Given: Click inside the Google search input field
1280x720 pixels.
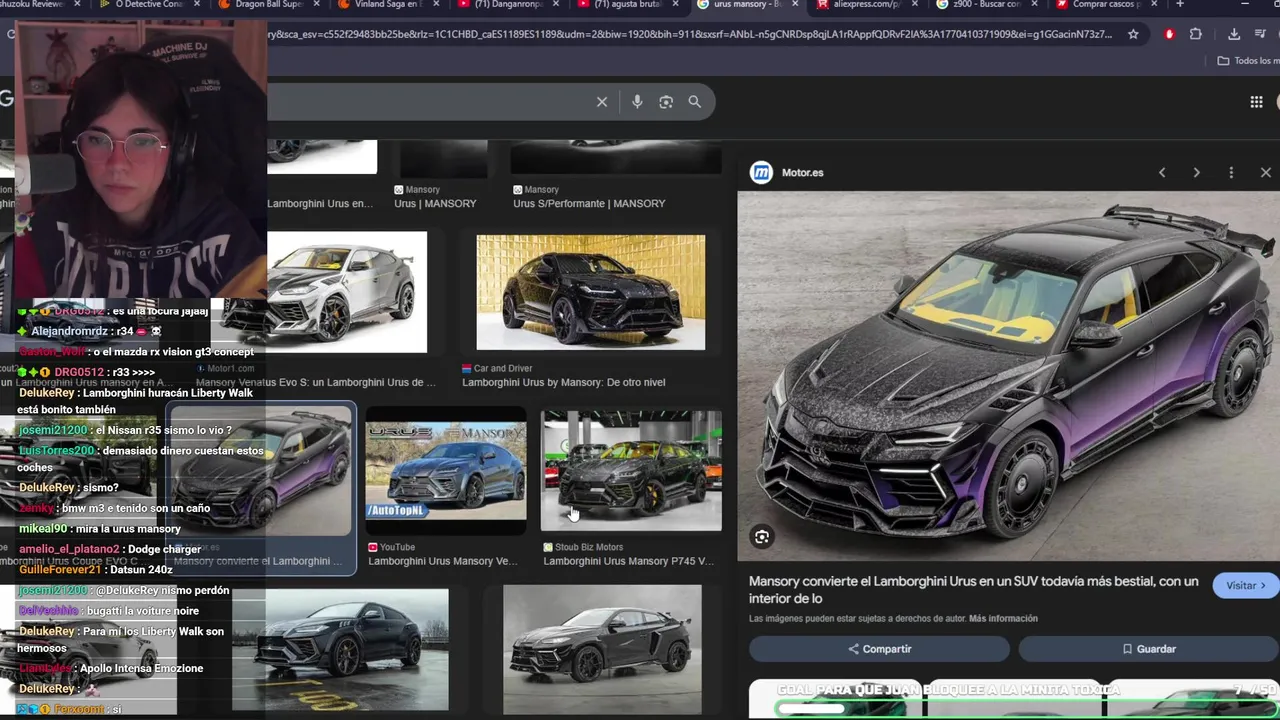Looking at the screenshot, I should (x=430, y=102).
